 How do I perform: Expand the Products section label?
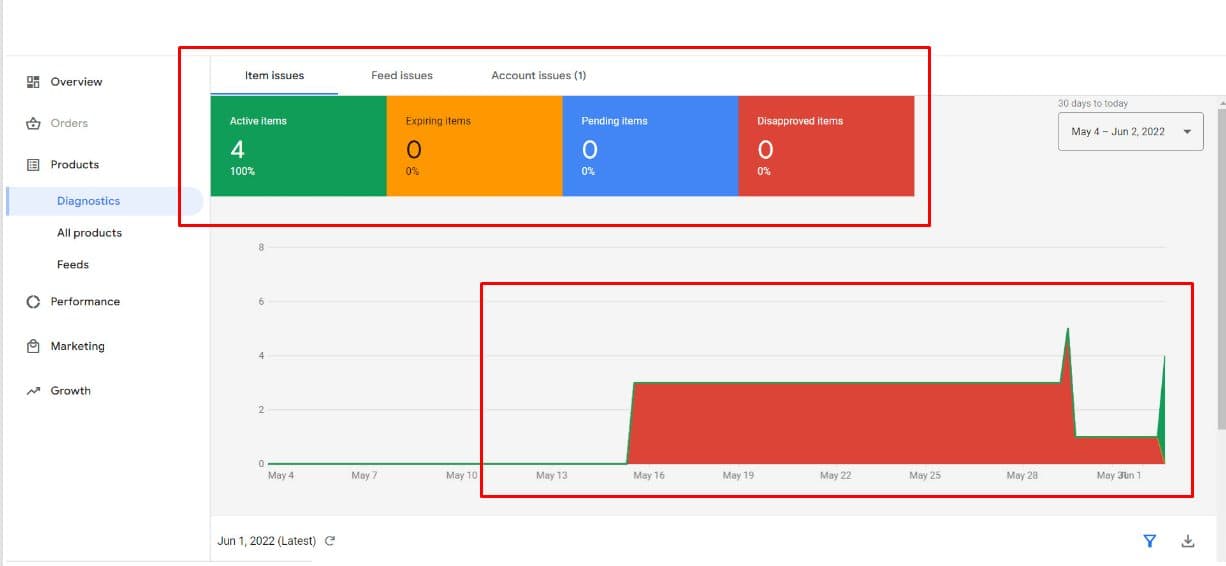tap(75, 165)
